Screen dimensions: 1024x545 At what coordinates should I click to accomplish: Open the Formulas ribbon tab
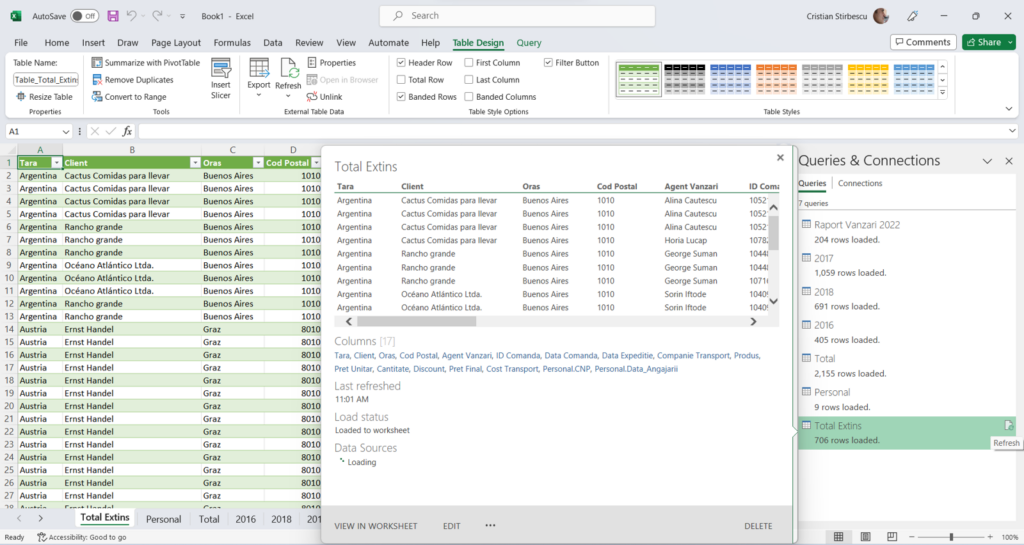(x=232, y=42)
